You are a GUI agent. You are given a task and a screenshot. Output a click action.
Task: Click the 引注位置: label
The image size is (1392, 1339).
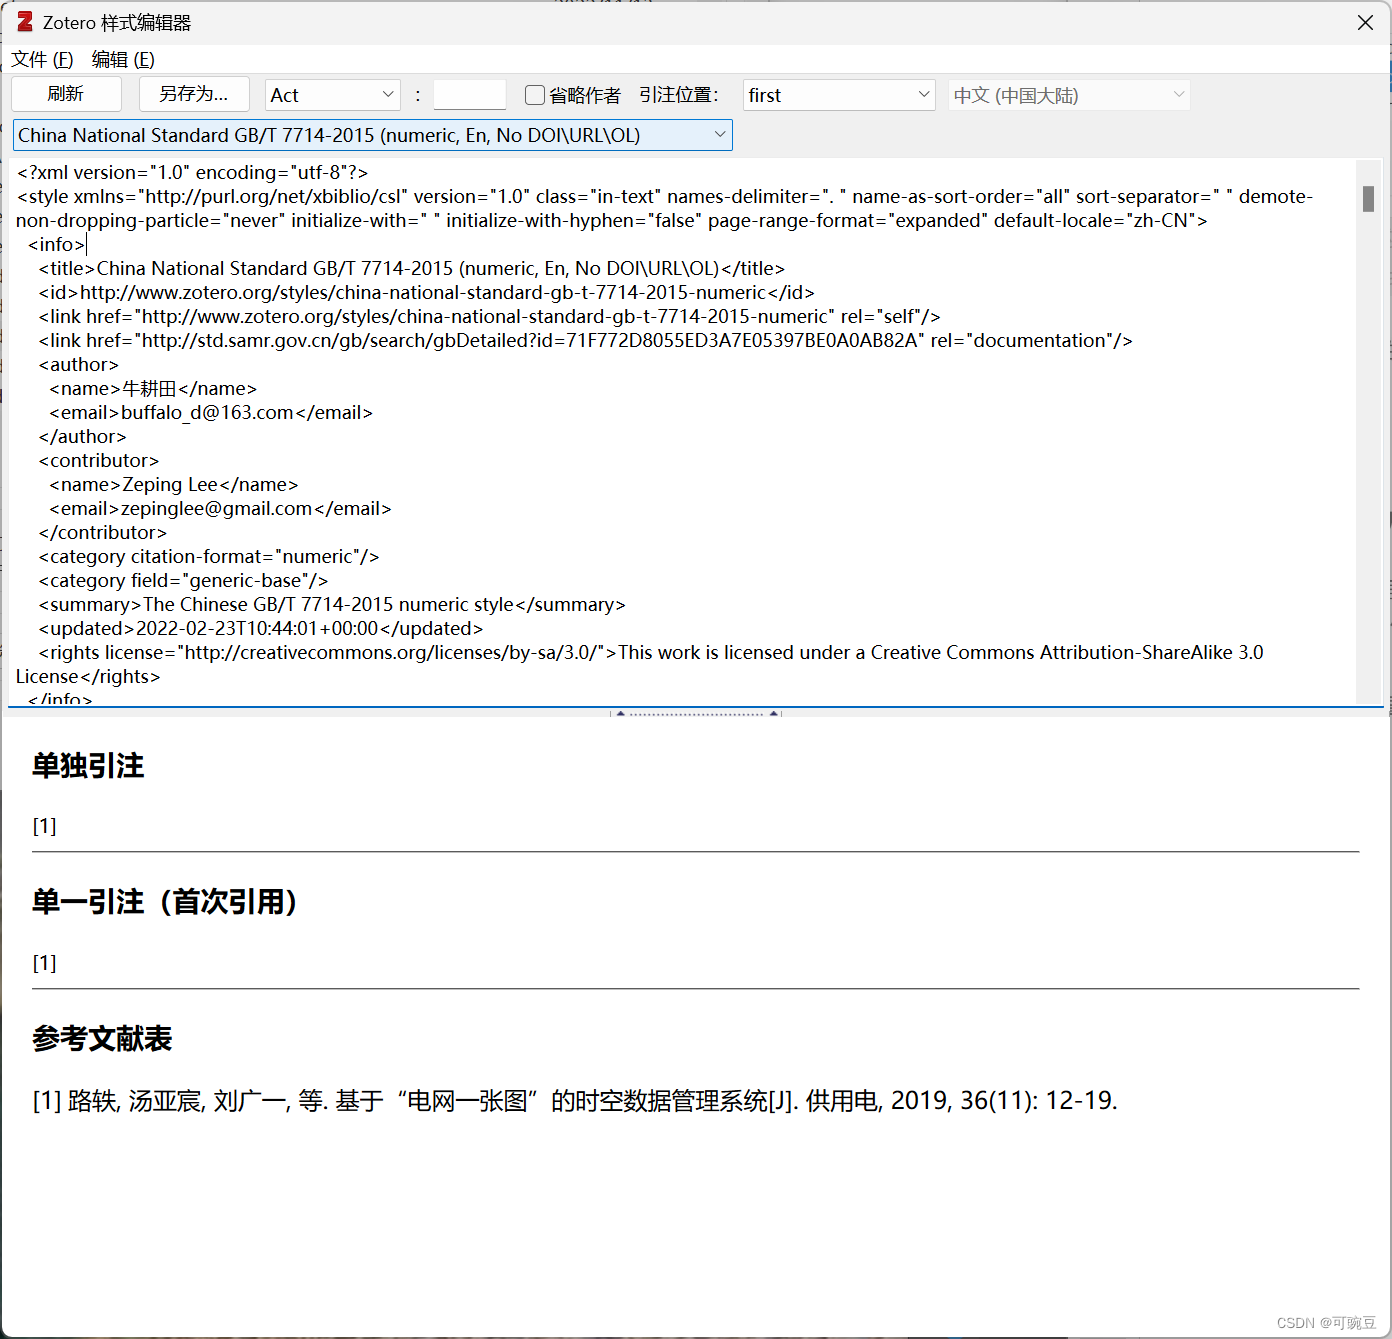[679, 95]
